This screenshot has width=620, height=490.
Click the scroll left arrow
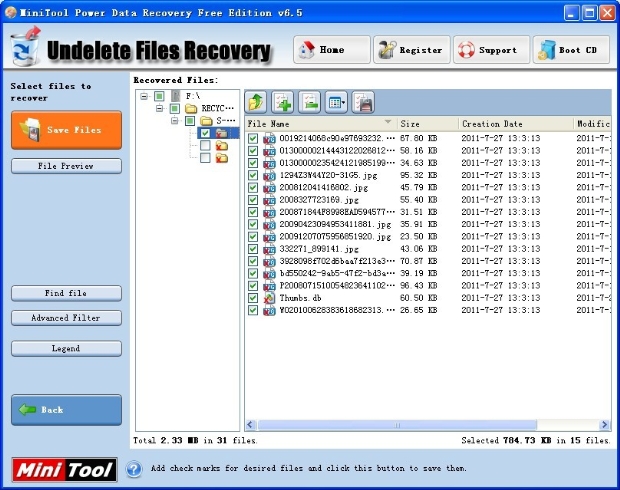click(250, 425)
